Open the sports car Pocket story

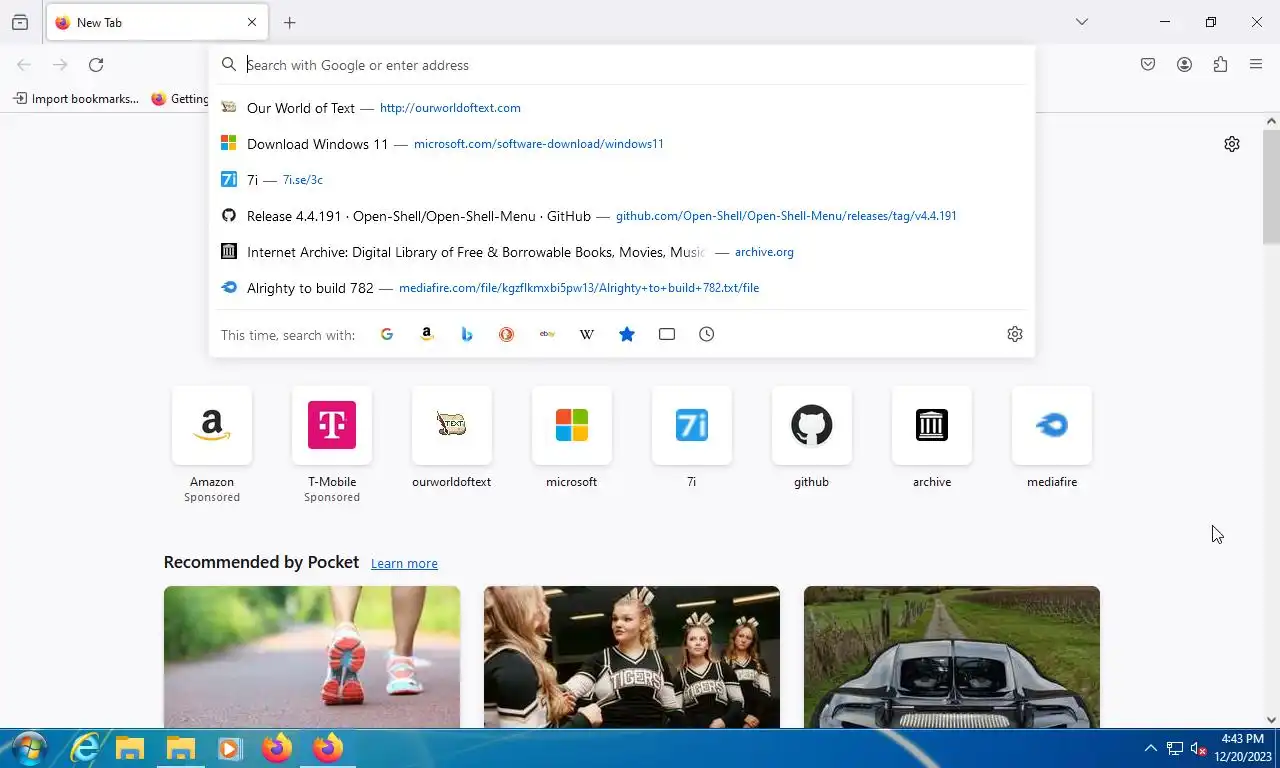coord(952,657)
